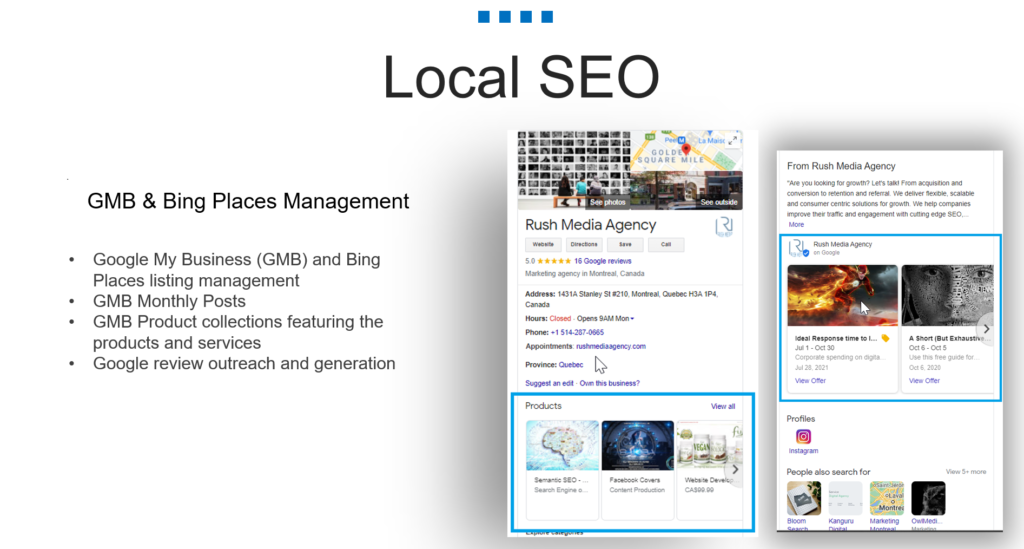Open the 16 Google reviews link
The width and height of the screenshot is (1024, 549).
602,261
